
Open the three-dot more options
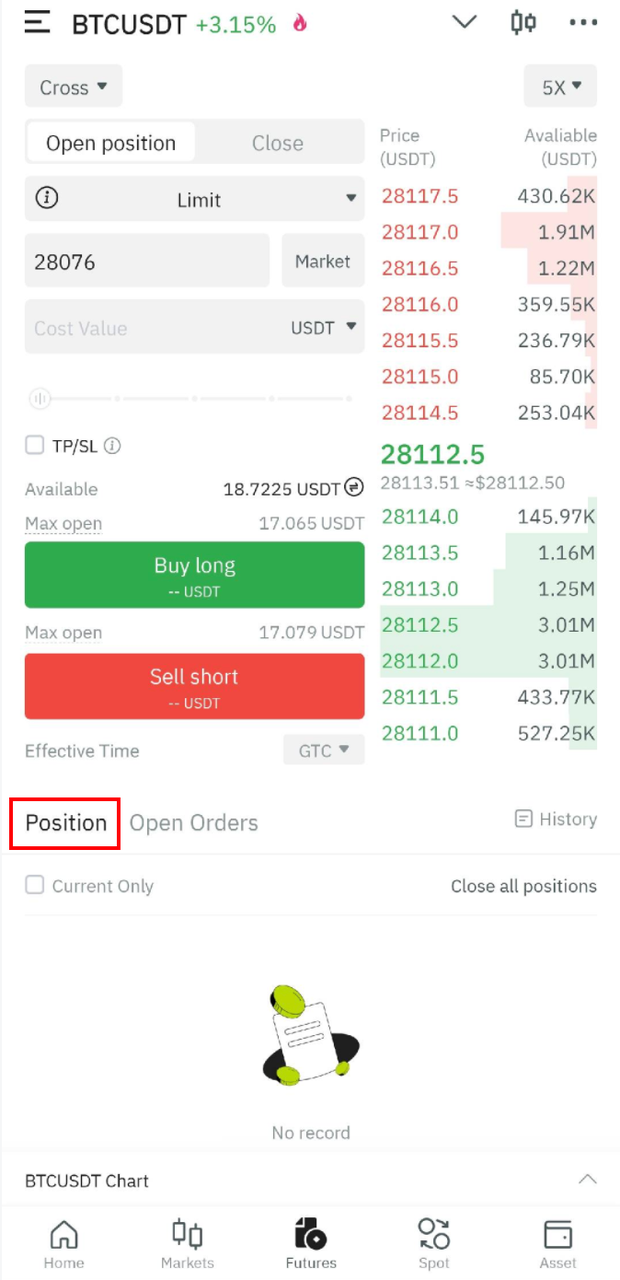(582, 23)
